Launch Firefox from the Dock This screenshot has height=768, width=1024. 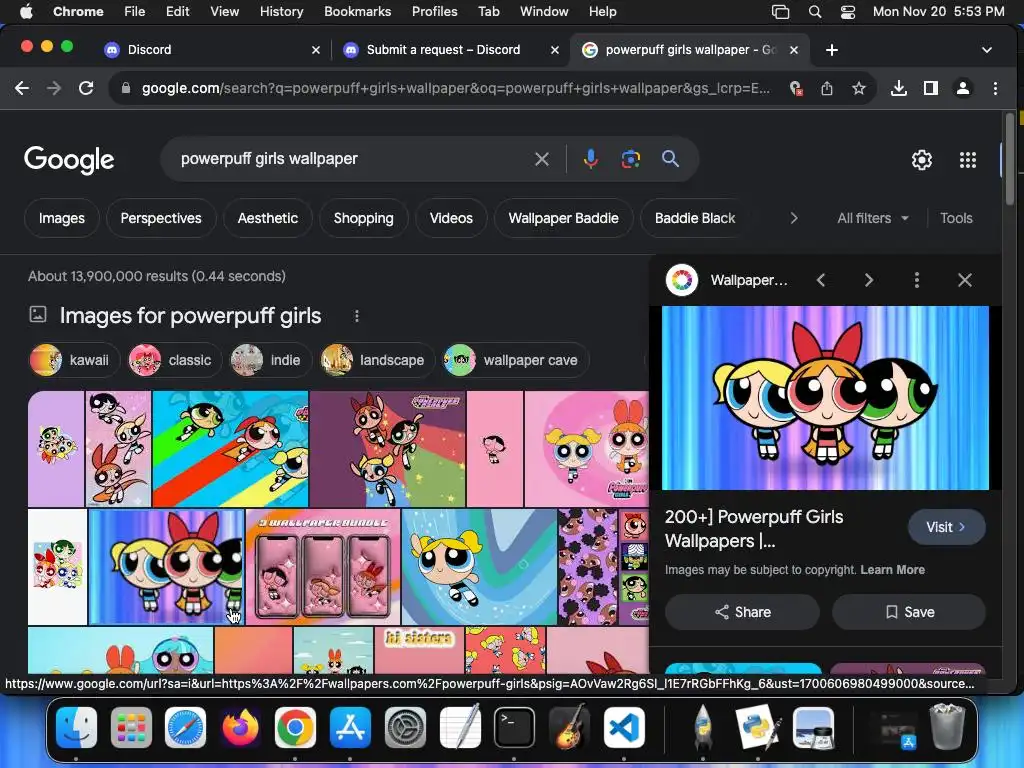pos(240,728)
